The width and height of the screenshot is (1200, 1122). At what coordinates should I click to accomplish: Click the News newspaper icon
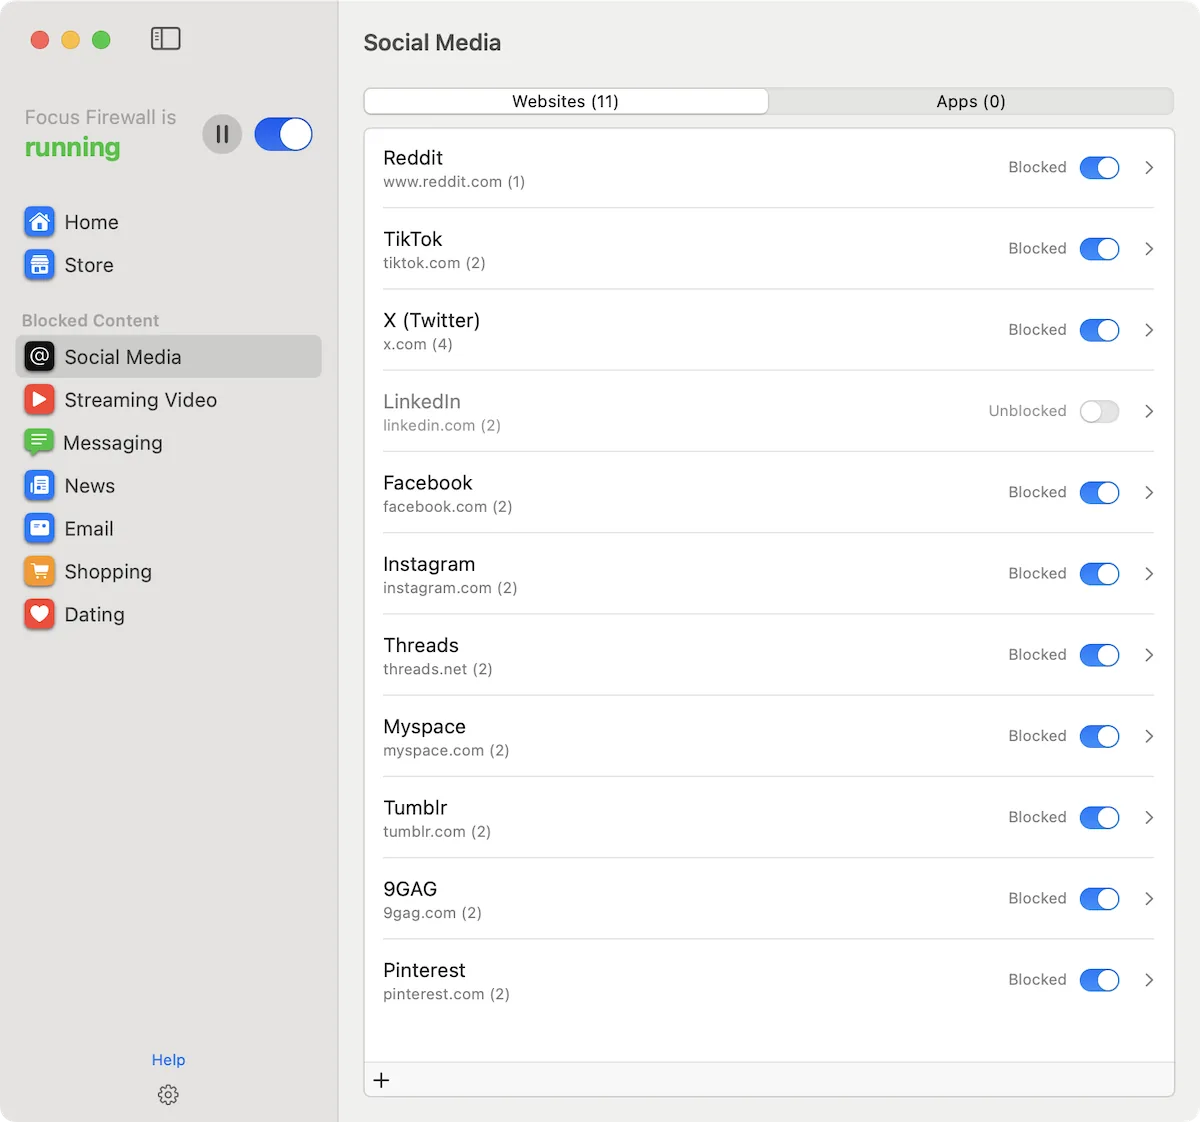39,486
